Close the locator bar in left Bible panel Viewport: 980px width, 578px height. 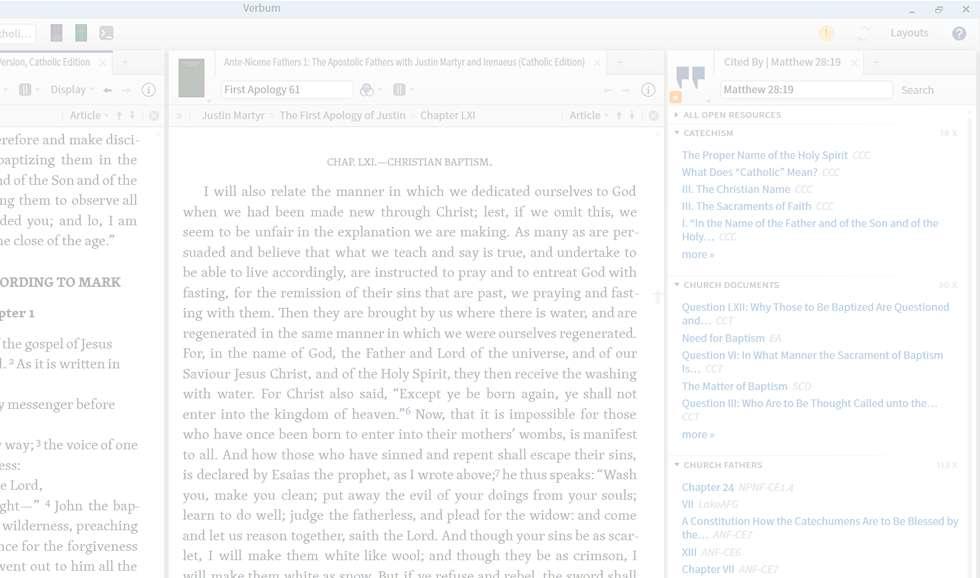[x=154, y=116]
